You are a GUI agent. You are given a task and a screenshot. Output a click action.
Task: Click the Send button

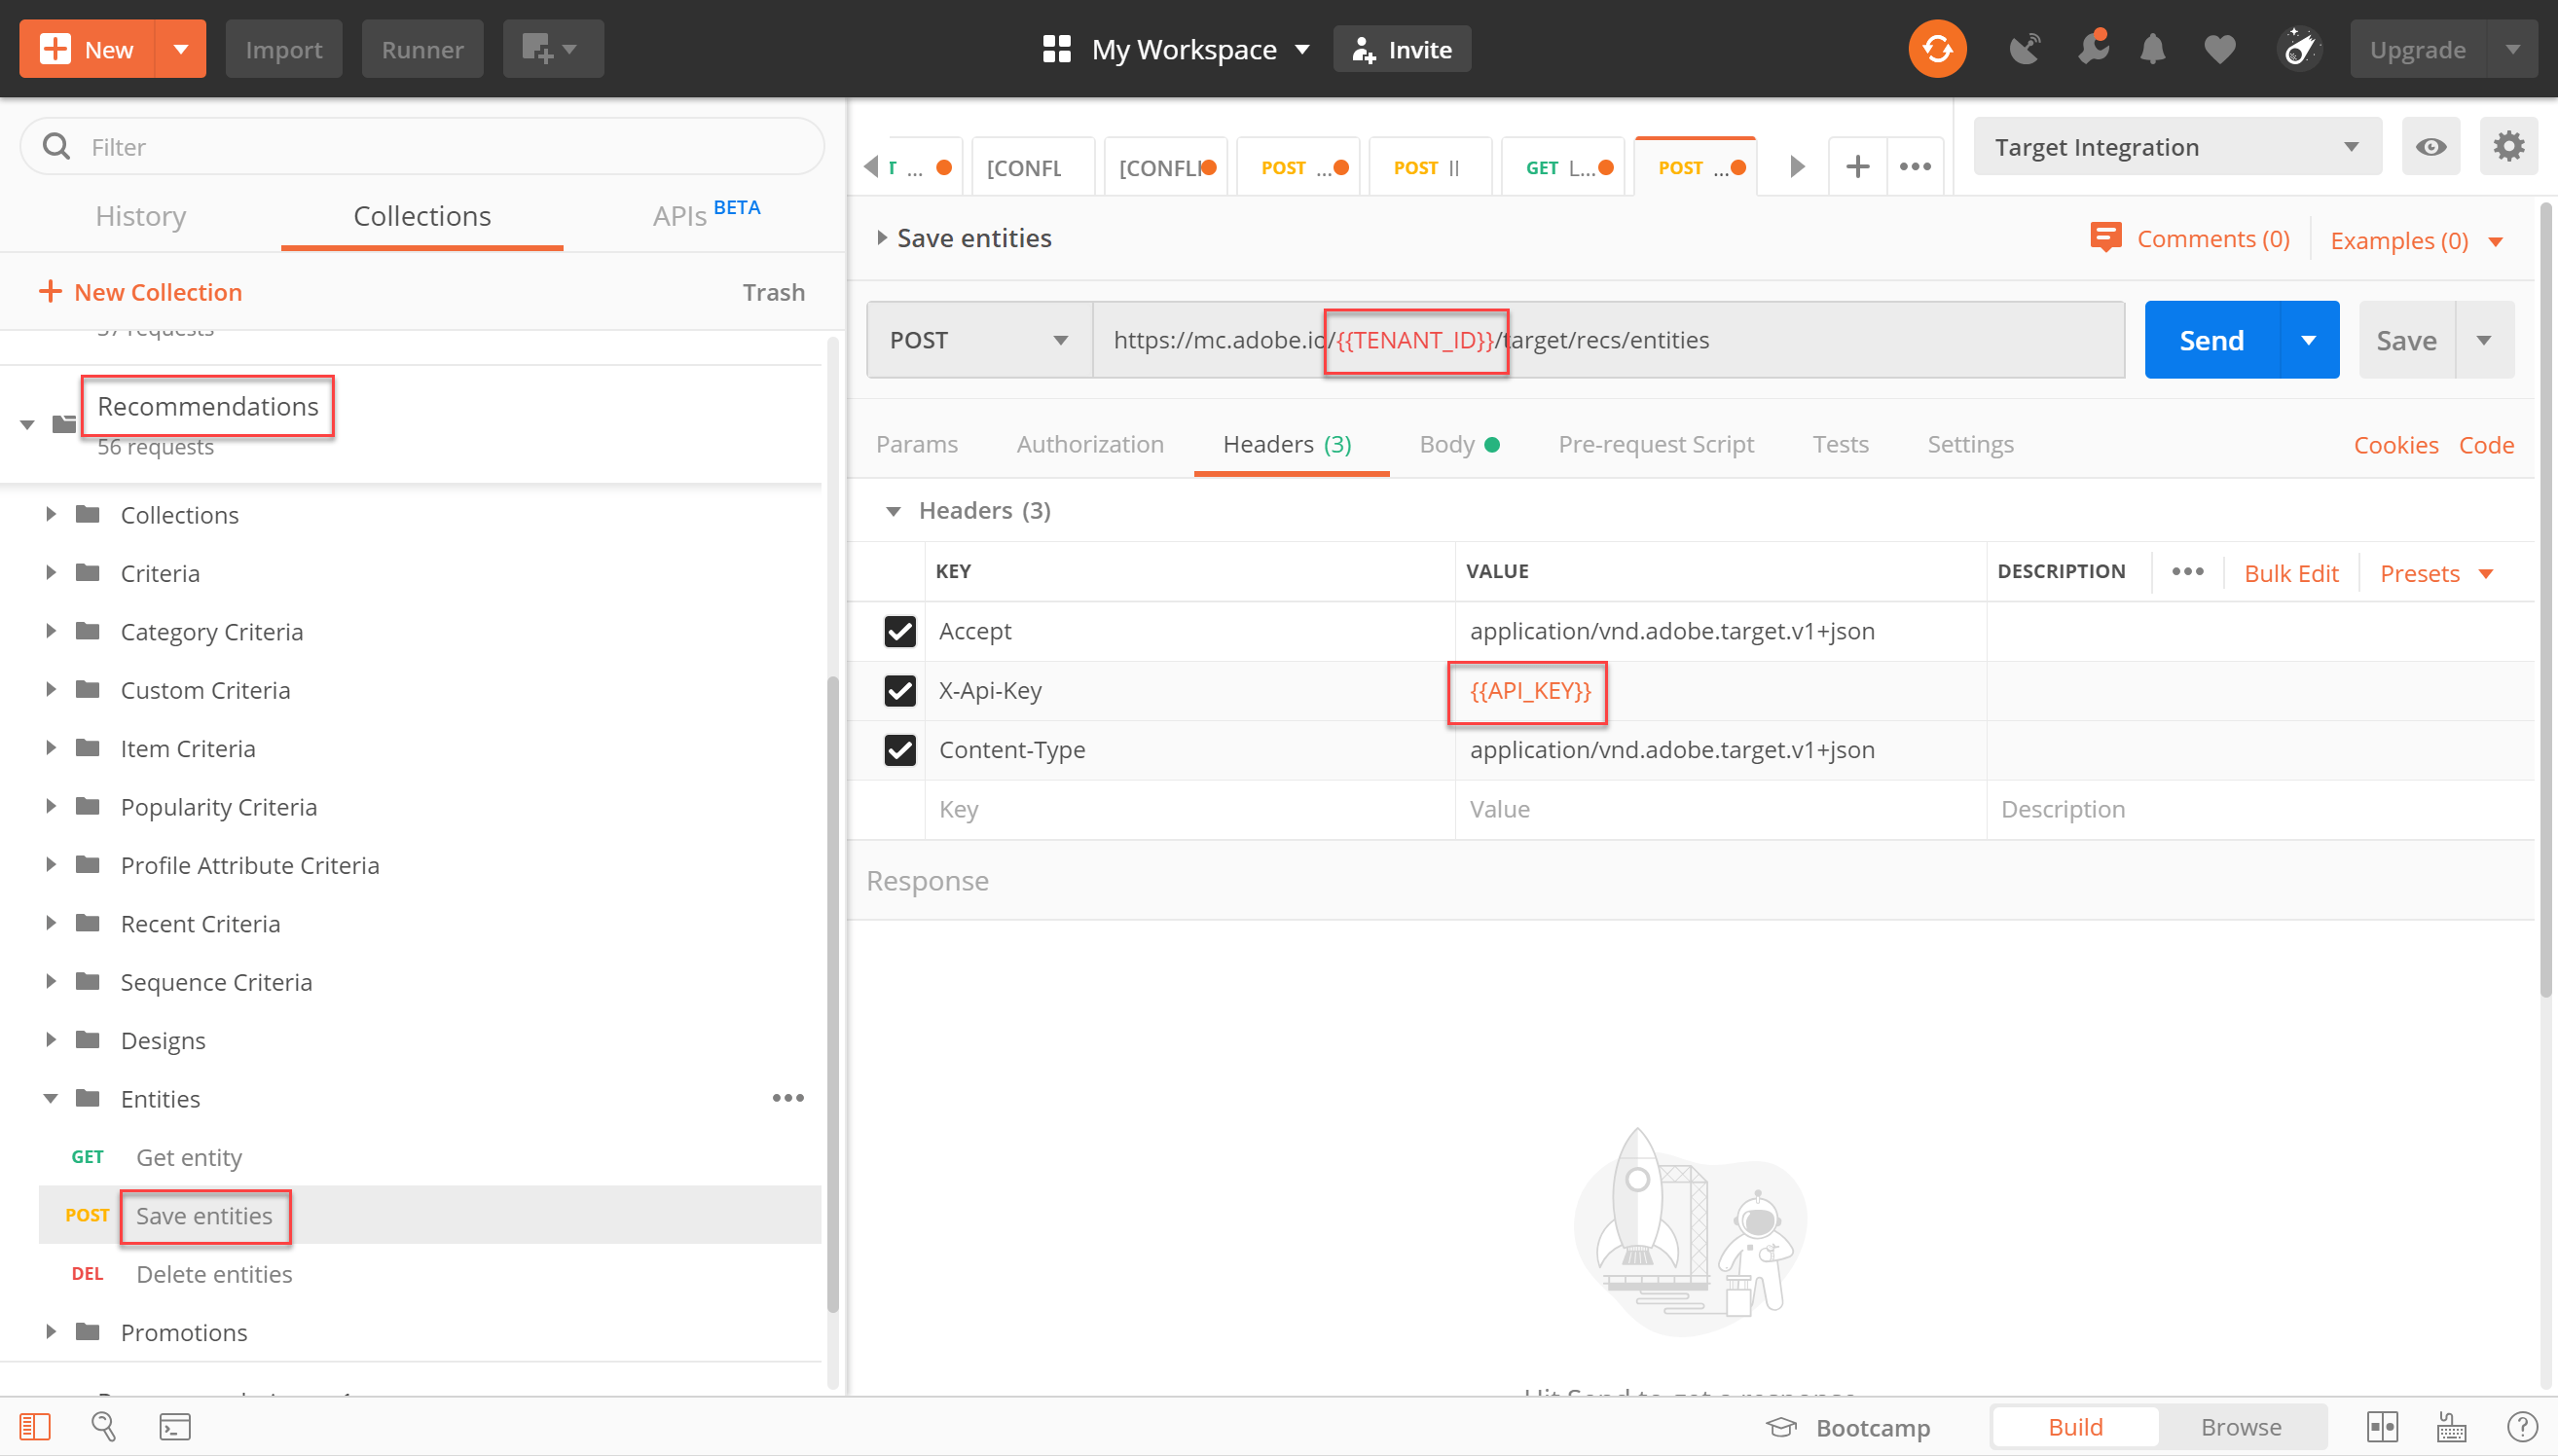click(x=2211, y=339)
